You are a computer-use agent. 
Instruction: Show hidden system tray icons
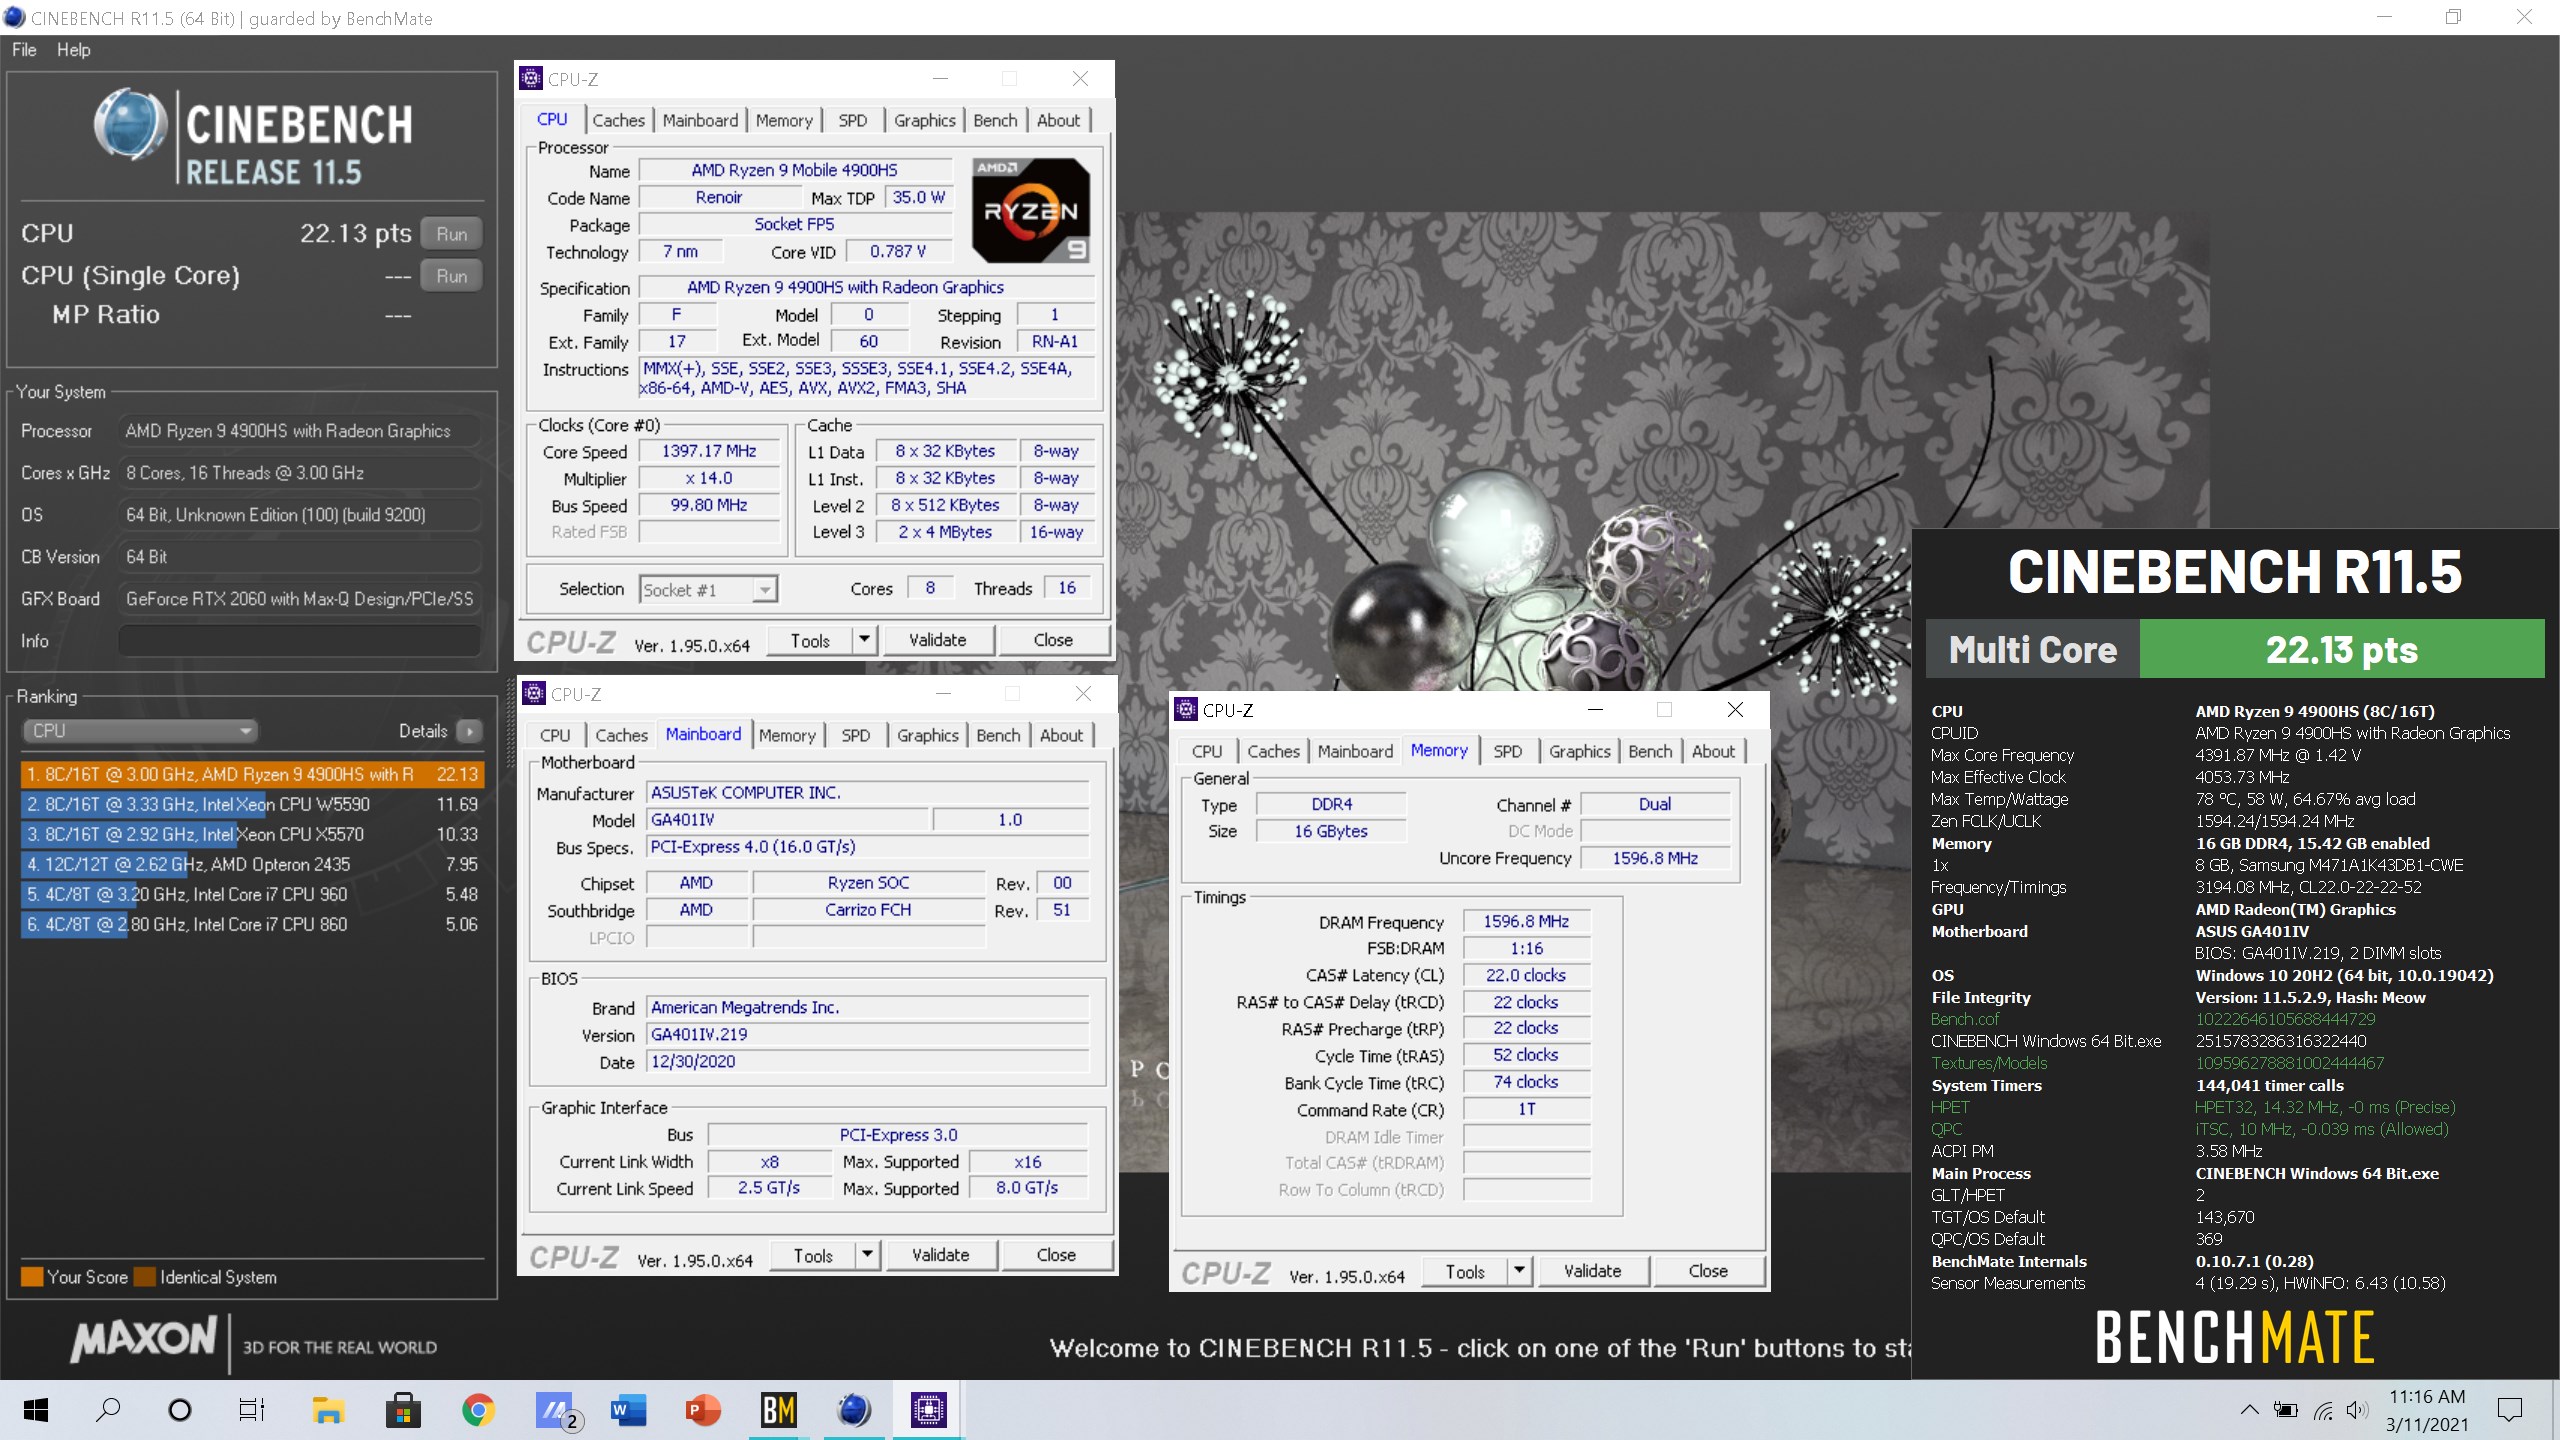[x=2249, y=1410]
